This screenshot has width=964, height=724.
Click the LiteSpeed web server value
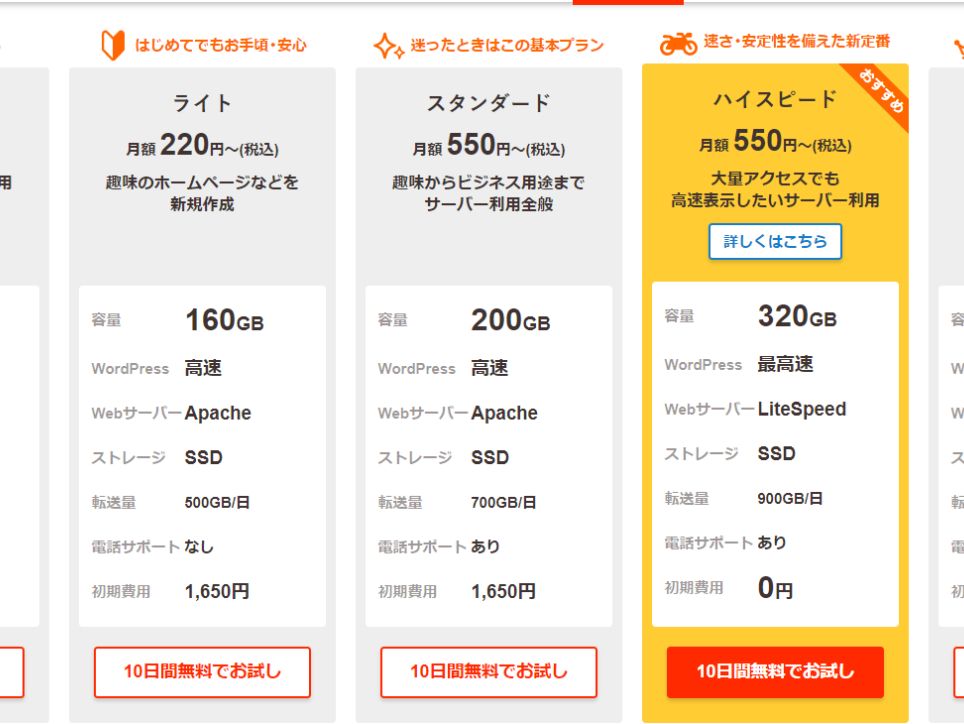point(802,409)
